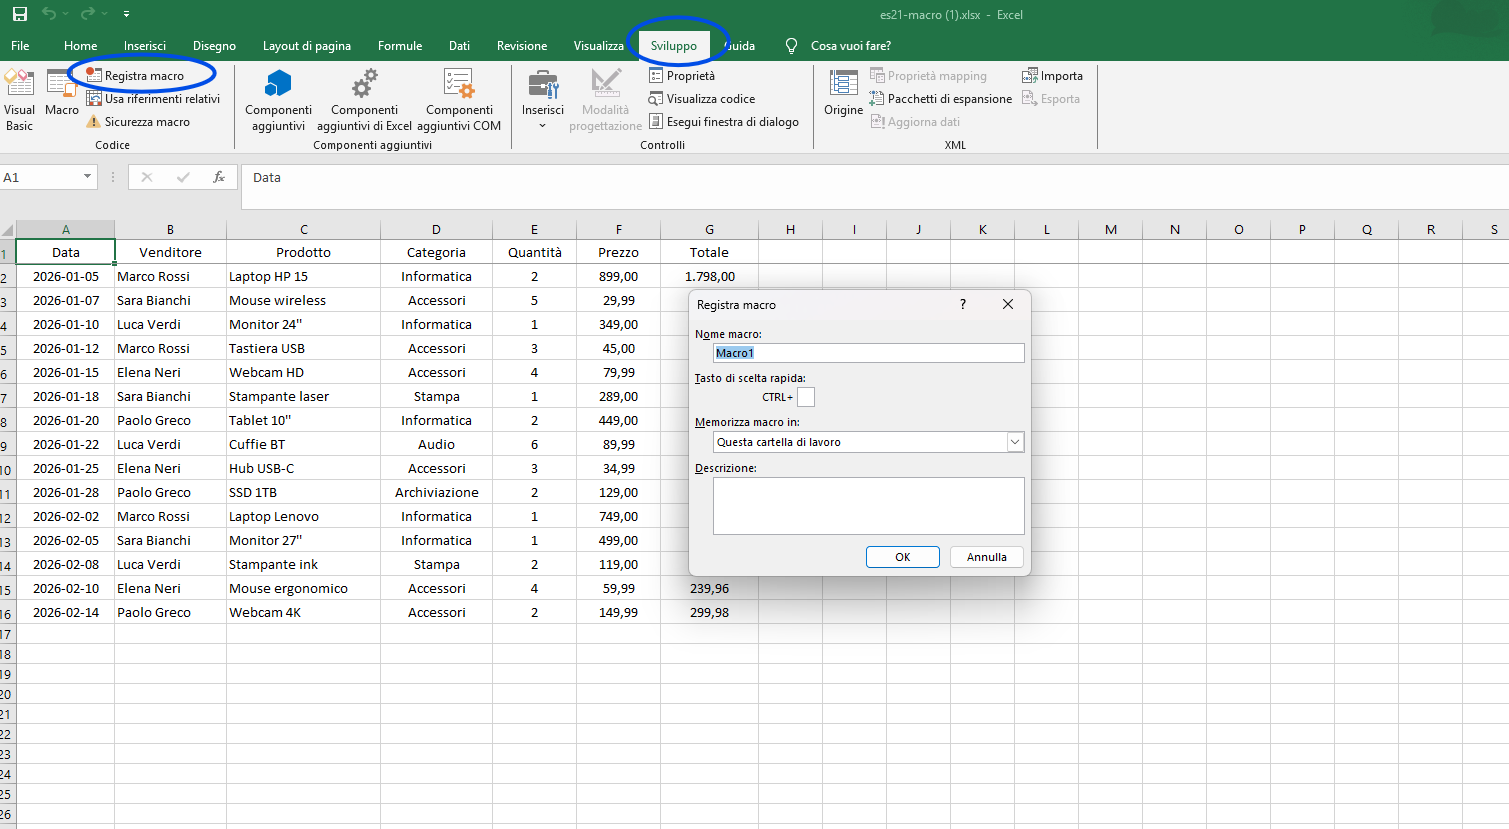This screenshot has width=1509, height=829.
Task: Click Annulla in Registra macro dialog
Action: (987, 557)
